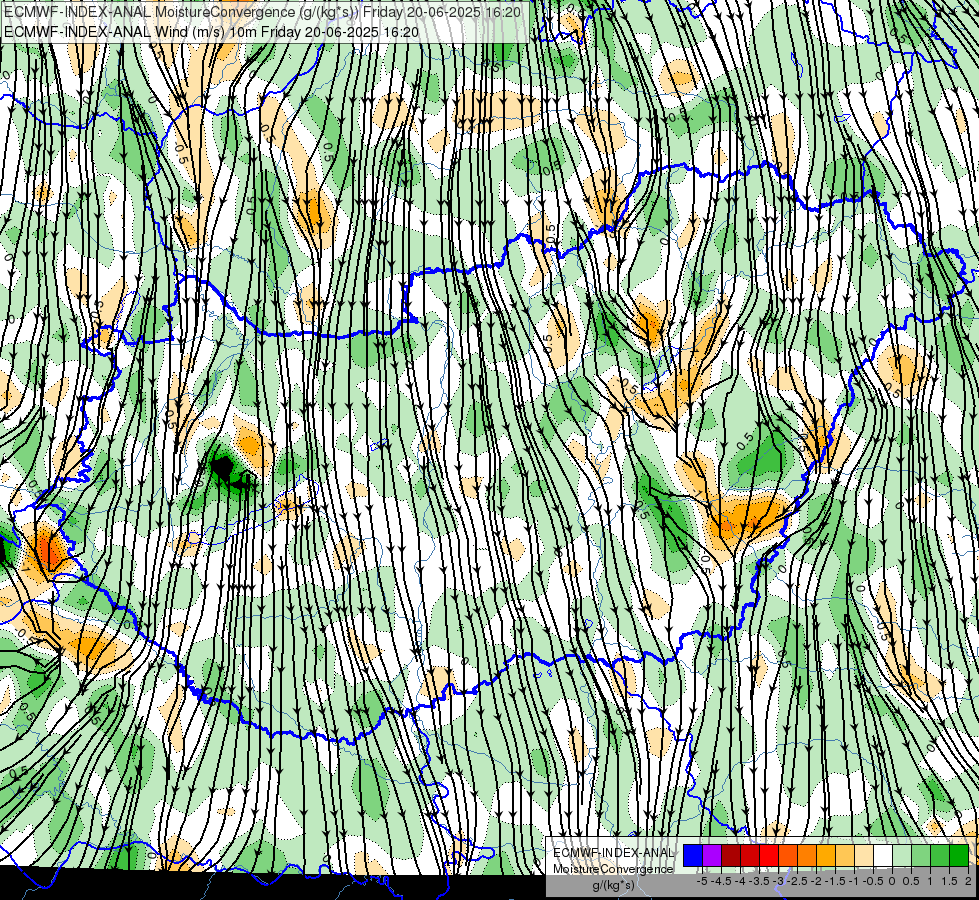Click the final legend tick value 2
979x900 pixels.
coord(968,881)
